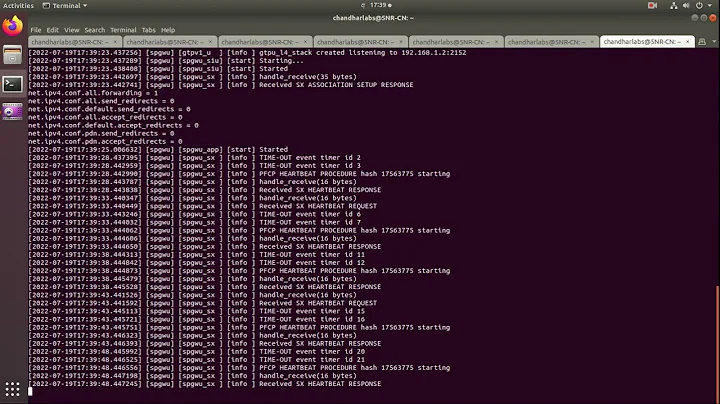This screenshot has height=404, width=720.
Task: Switch to the fifth terminal tab
Action: coord(456,42)
